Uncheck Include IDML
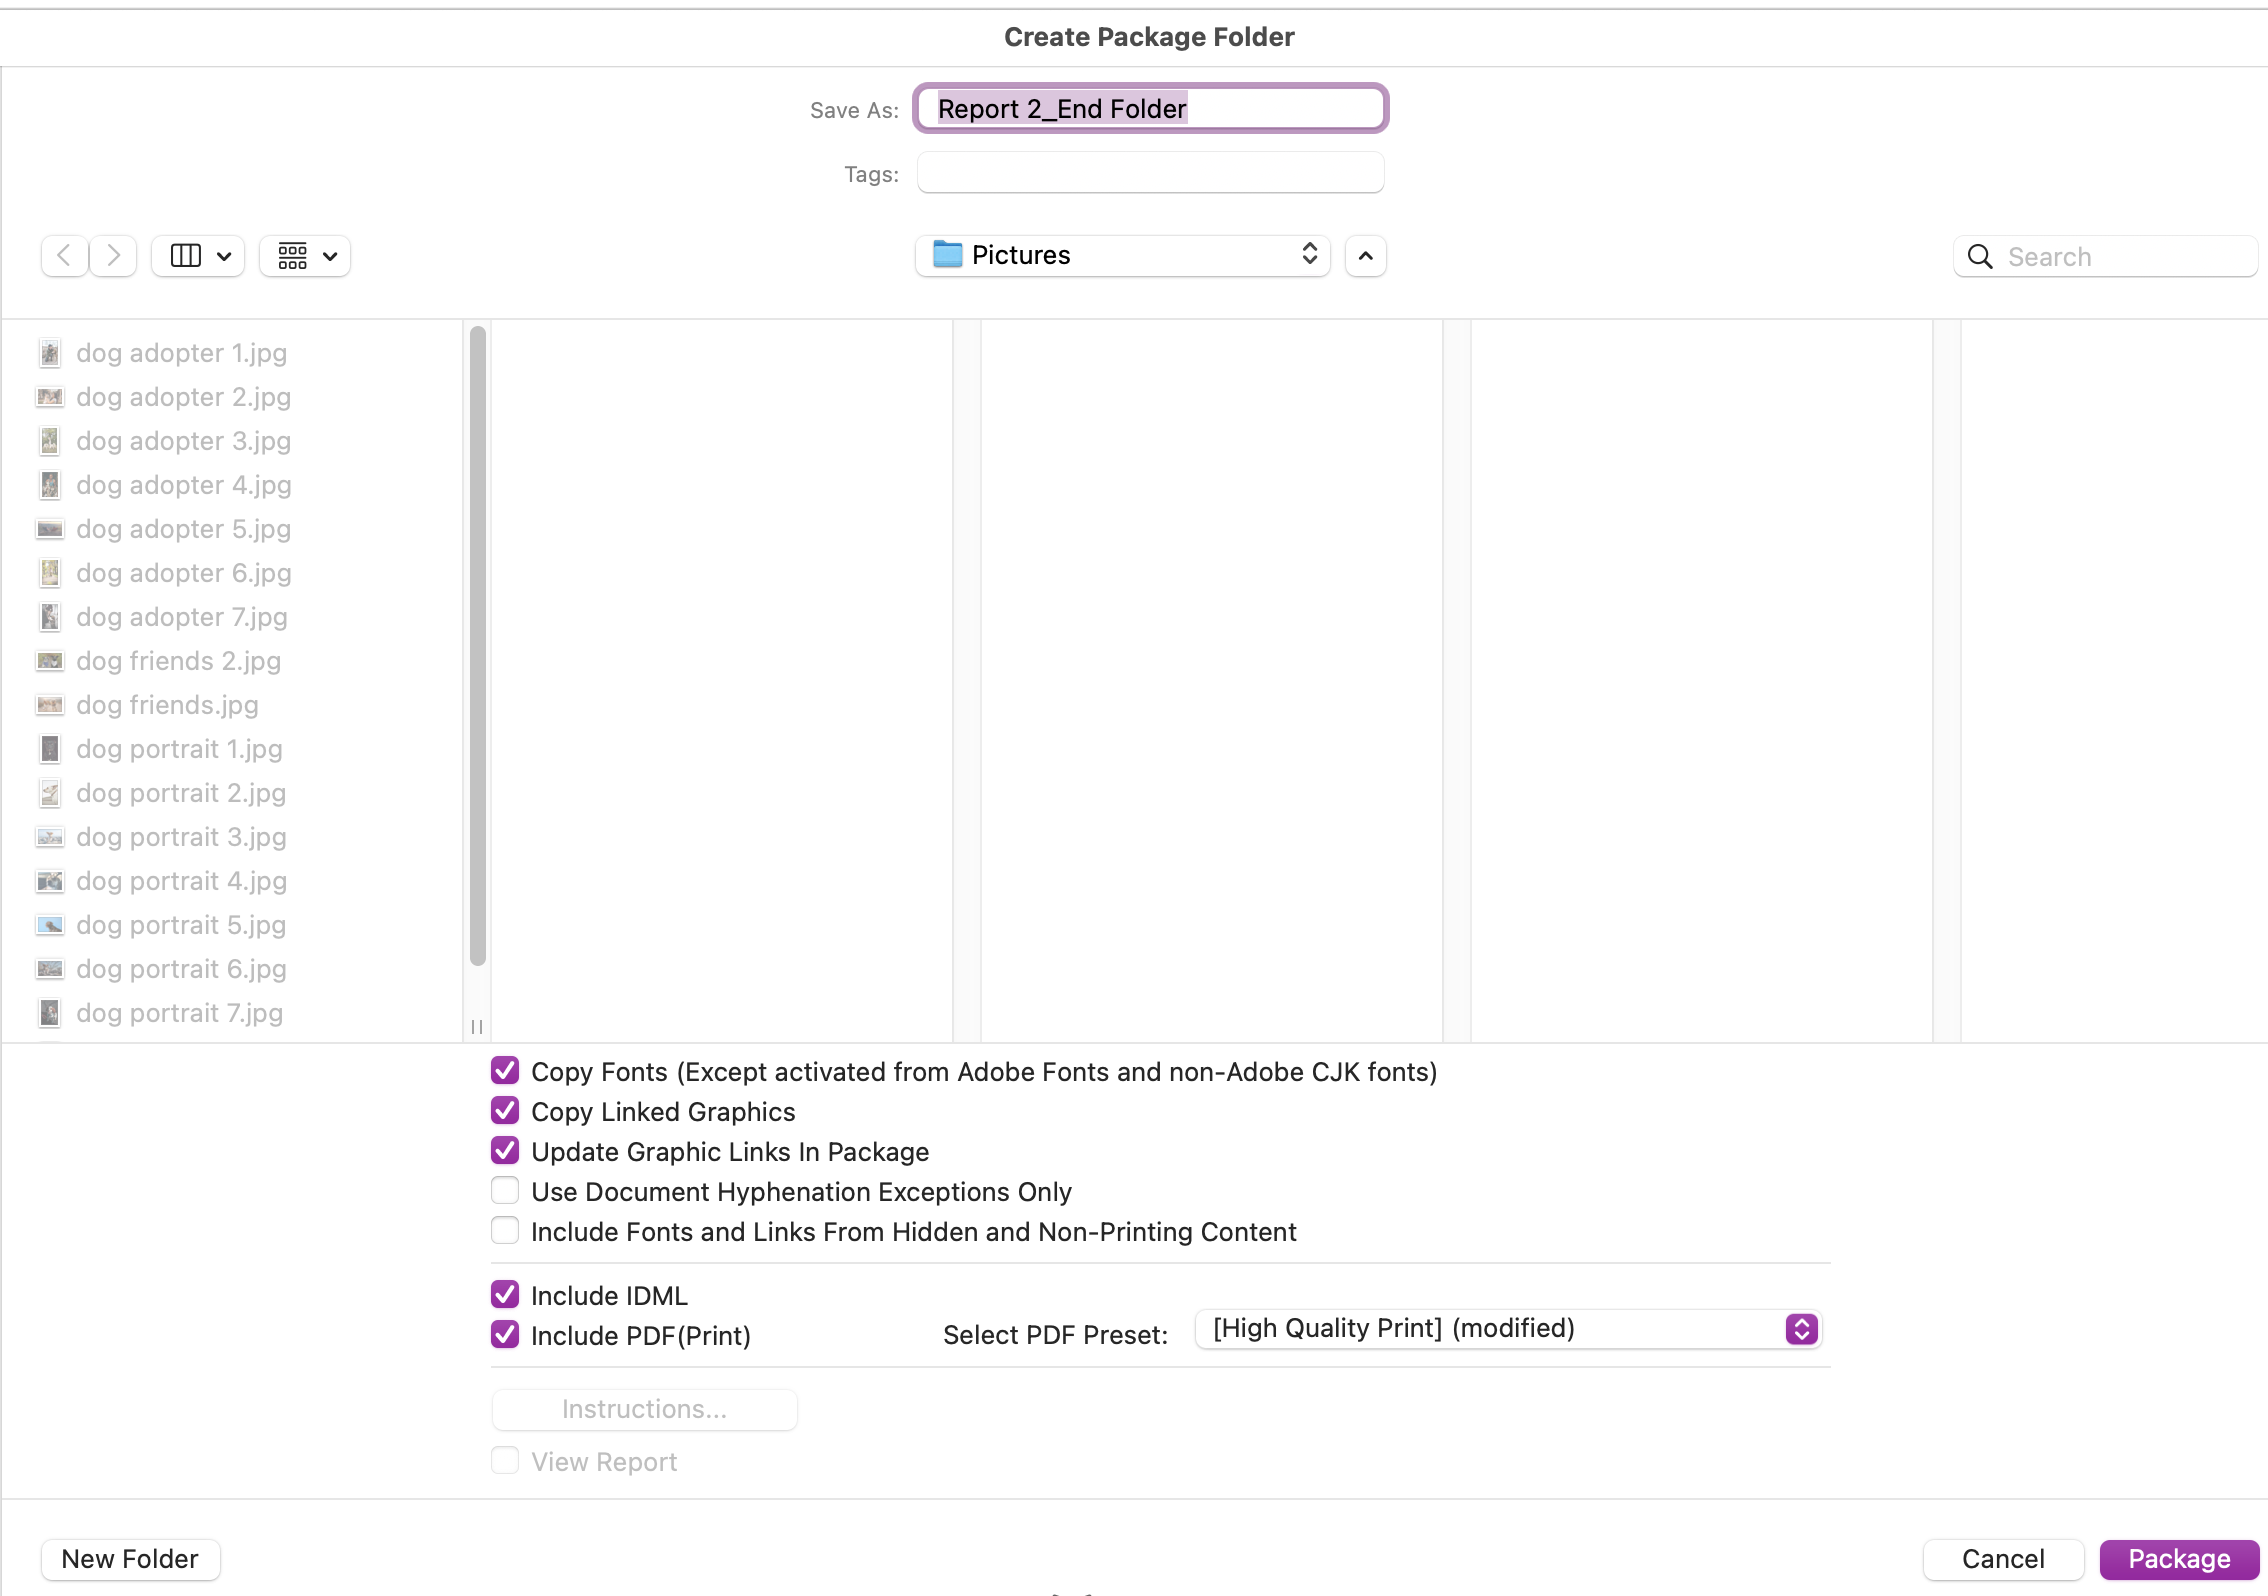This screenshot has height=1596, width=2268. coord(505,1294)
